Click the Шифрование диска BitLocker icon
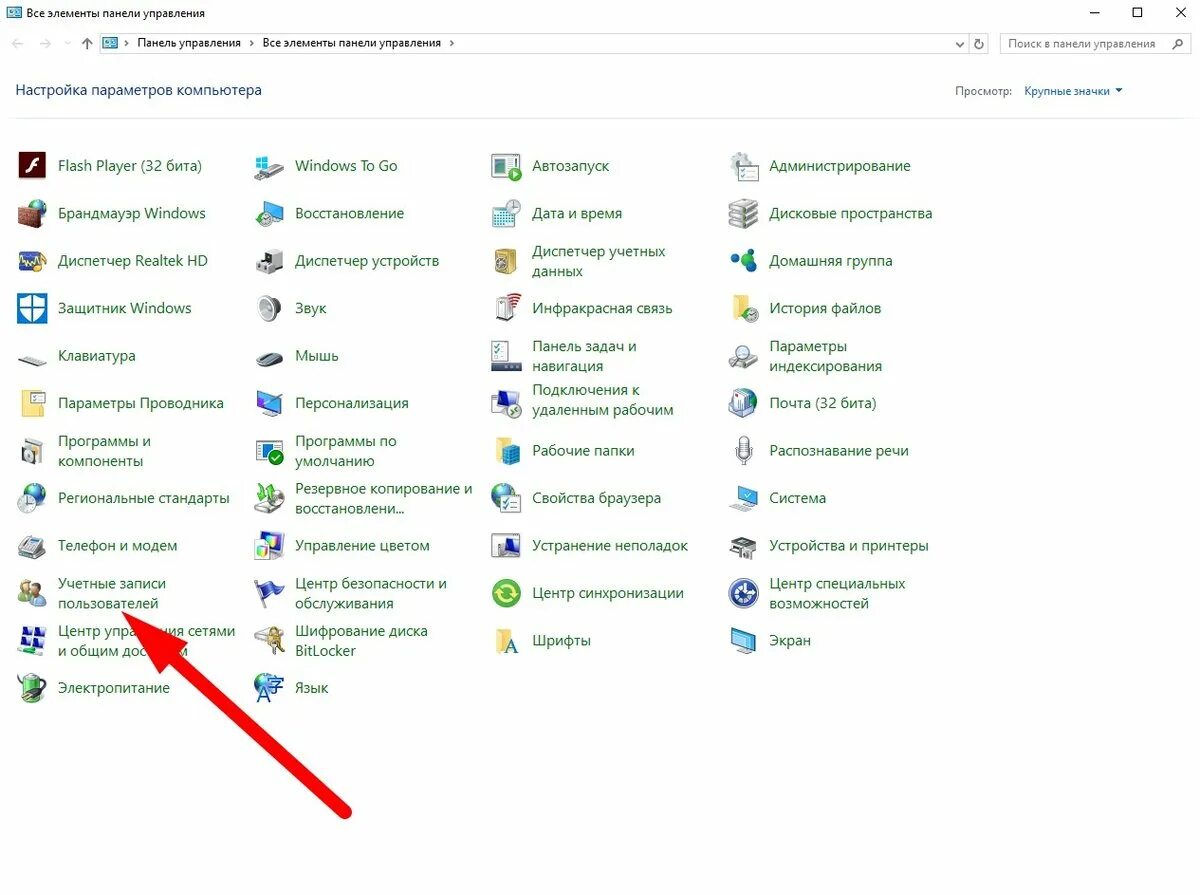Image resolution: width=1200 pixels, height=895 pixels. point(269,641)
